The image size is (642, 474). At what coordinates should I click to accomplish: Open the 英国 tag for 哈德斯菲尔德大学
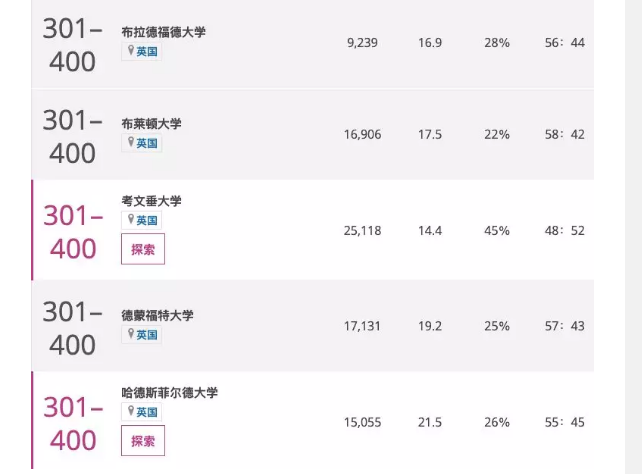pos(142,412)
